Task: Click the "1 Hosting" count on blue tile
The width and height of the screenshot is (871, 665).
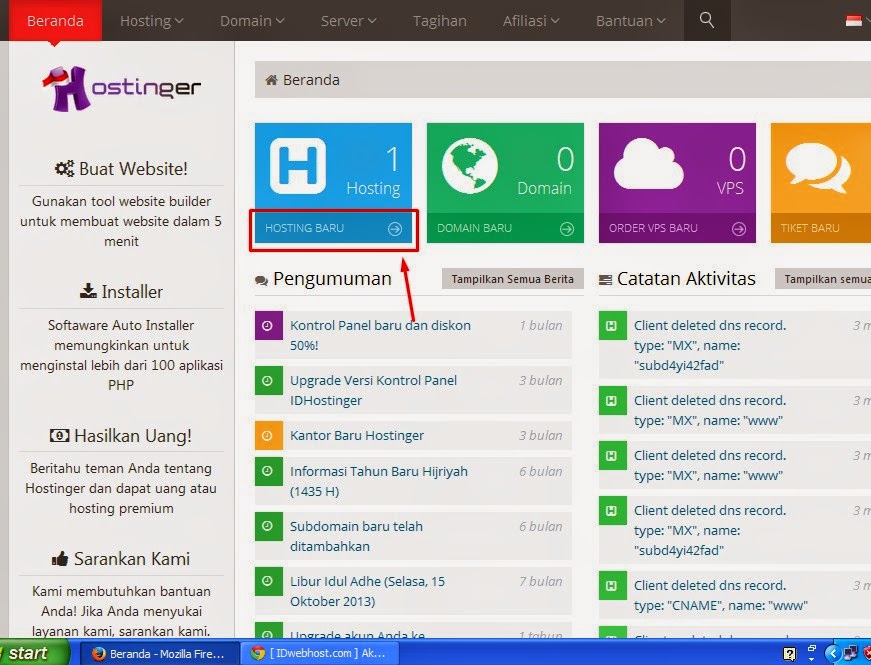Action: pyautogui.click(x=373, y=171)
